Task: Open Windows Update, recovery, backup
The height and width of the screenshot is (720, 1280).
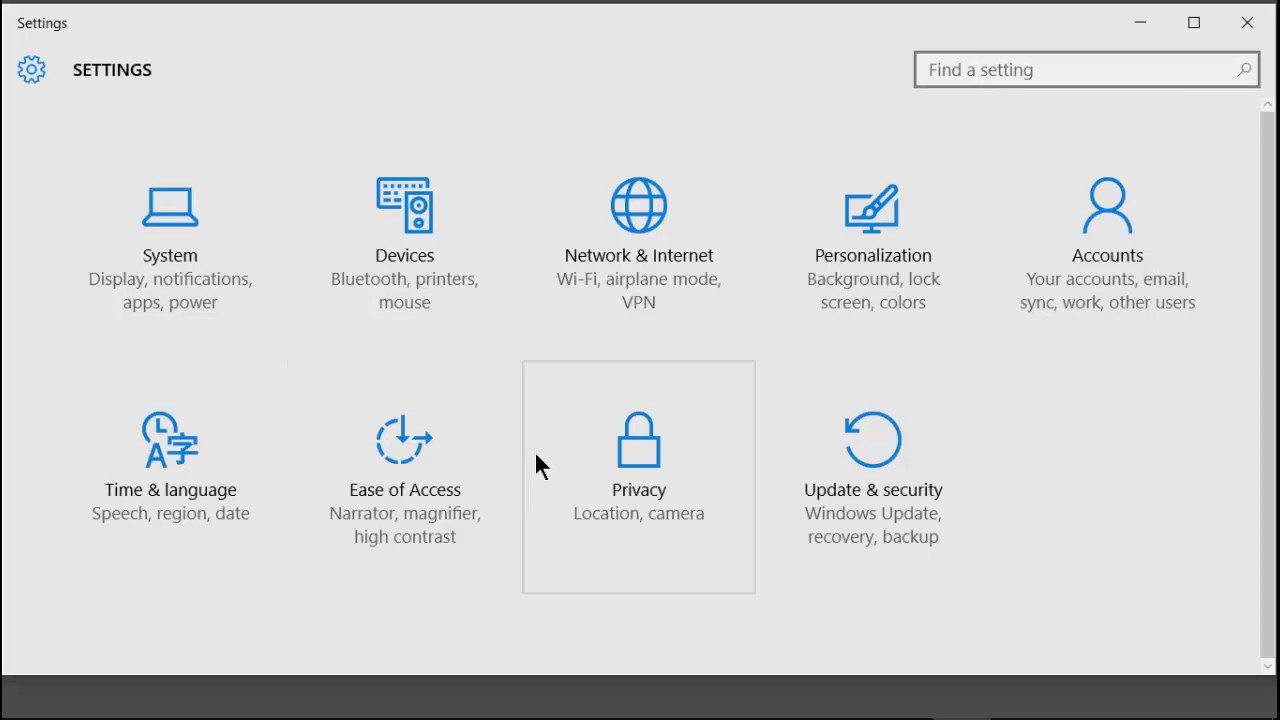Action: click(872, 524)
